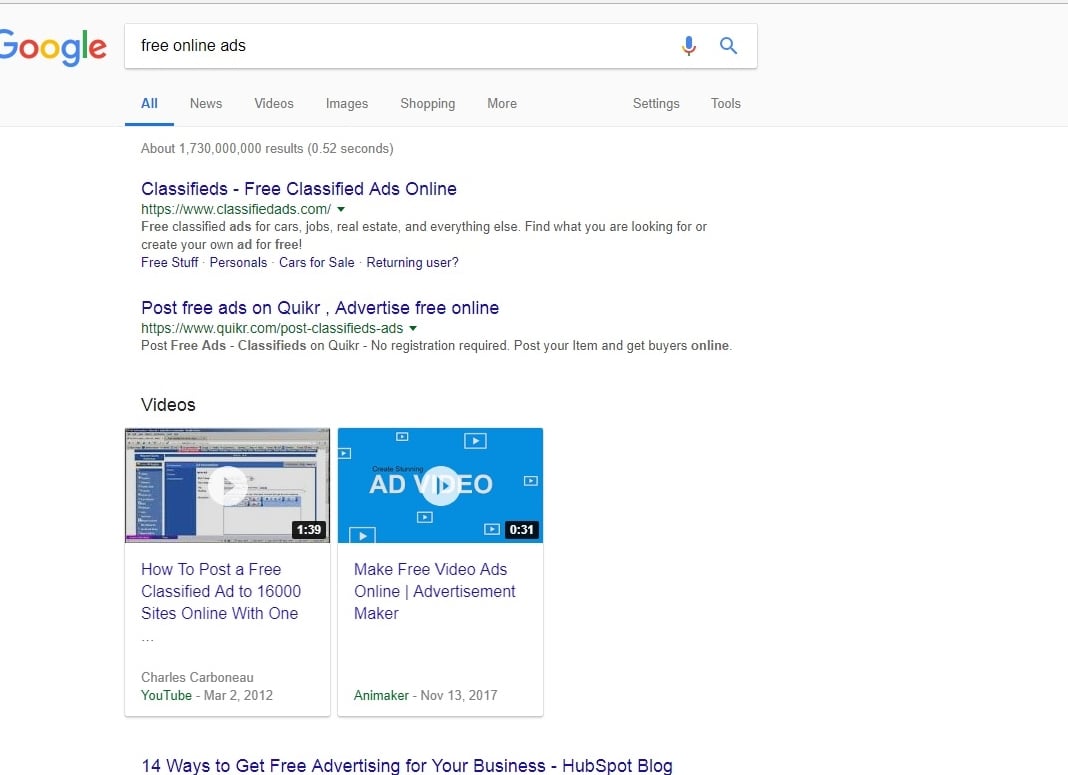Switch to the News tab
Screen dimensions: 1068x775
(x=206, y=103)
